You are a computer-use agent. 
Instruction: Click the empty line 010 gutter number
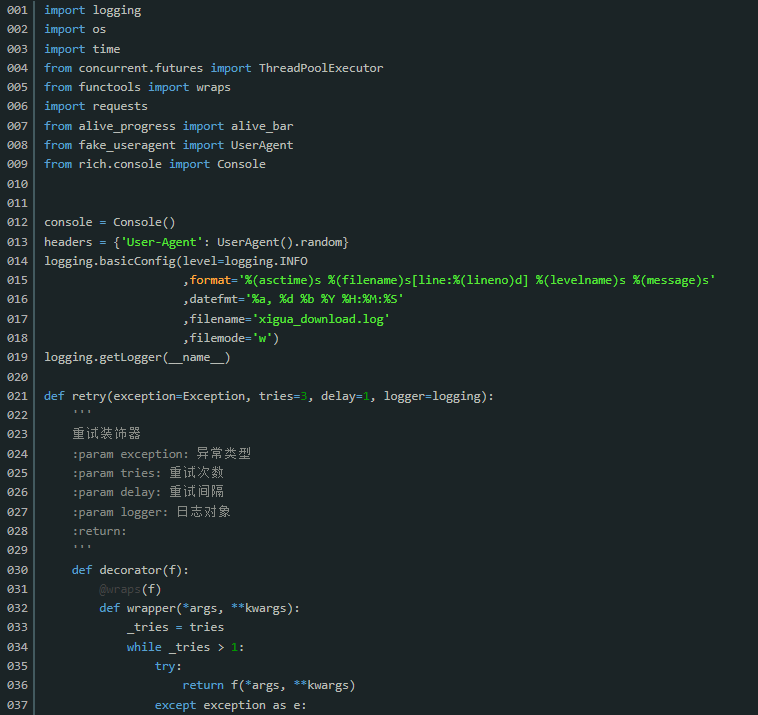(x=17, y=184)
